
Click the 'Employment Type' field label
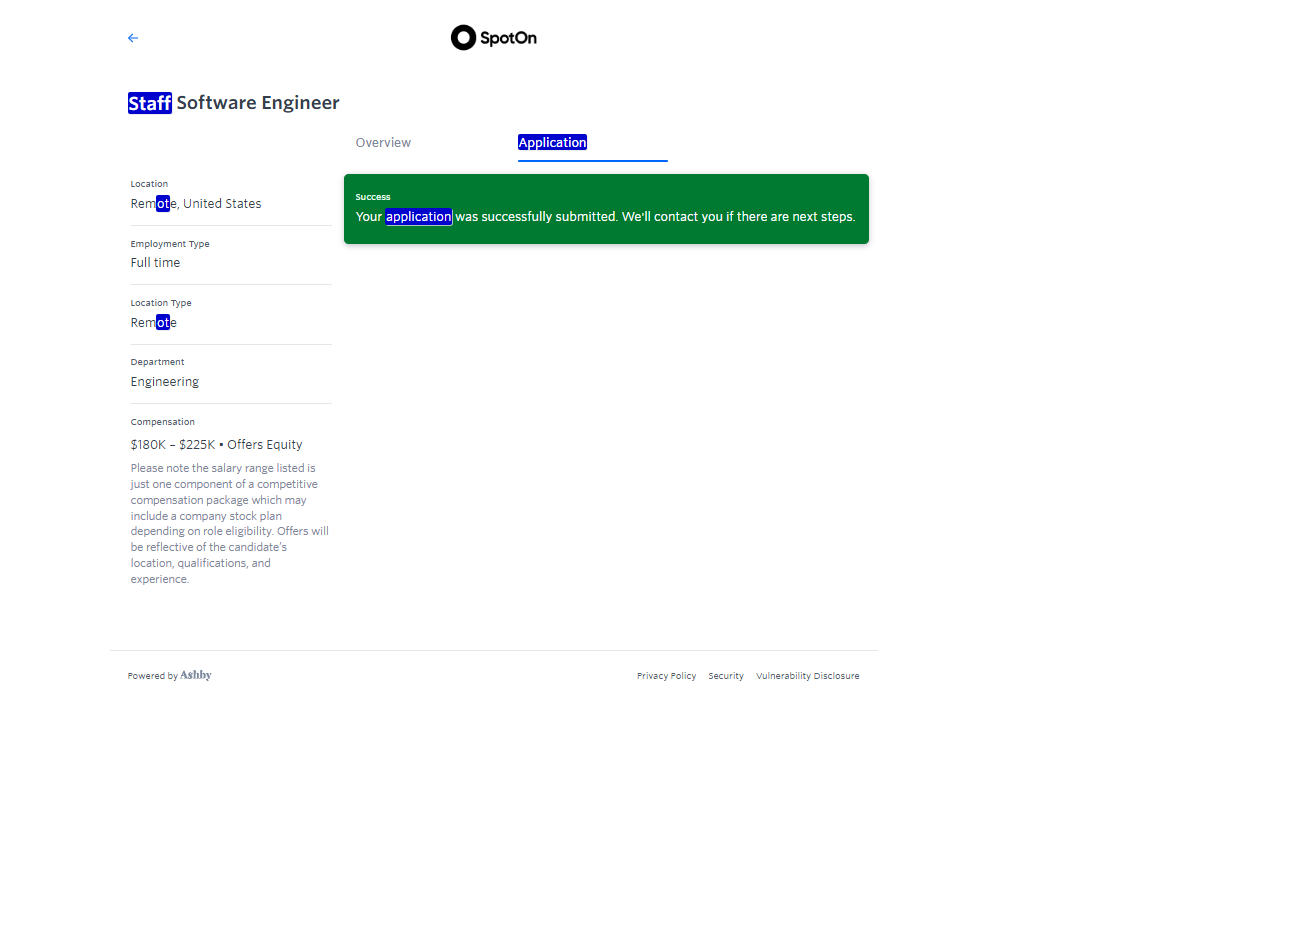[x=170, y=244]
